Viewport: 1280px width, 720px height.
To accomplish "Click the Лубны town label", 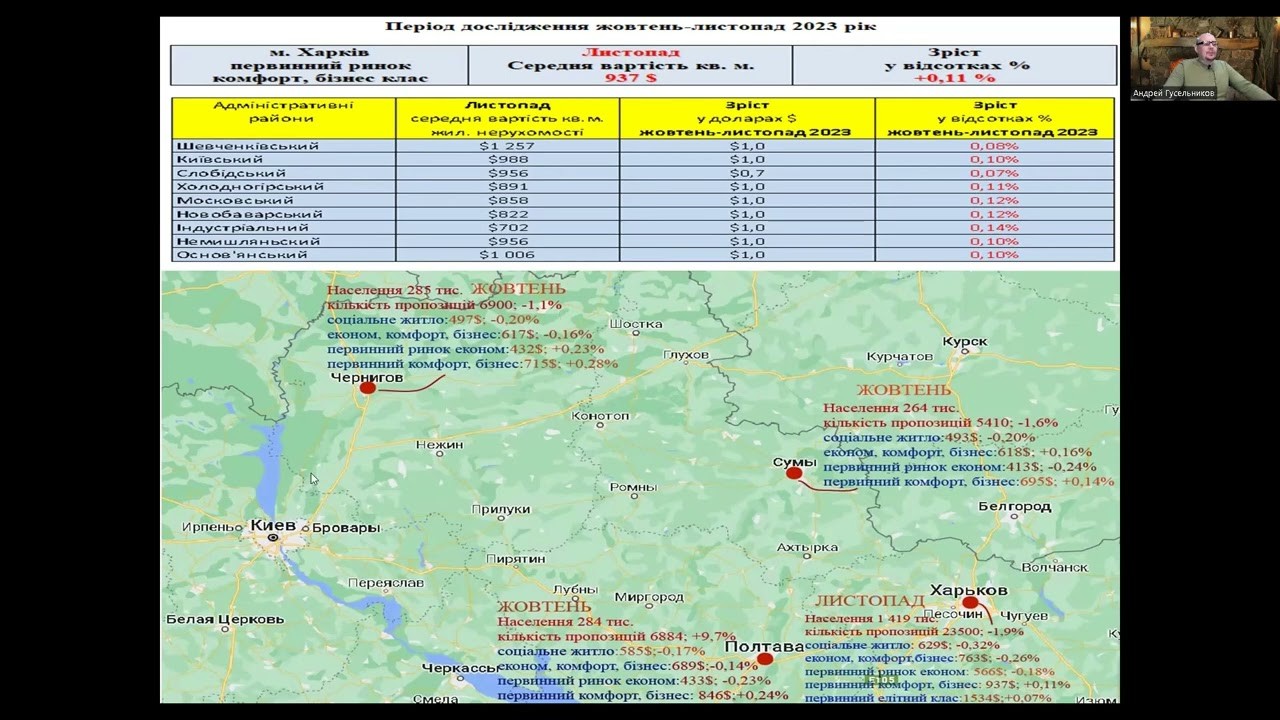I will pos(574,590).
